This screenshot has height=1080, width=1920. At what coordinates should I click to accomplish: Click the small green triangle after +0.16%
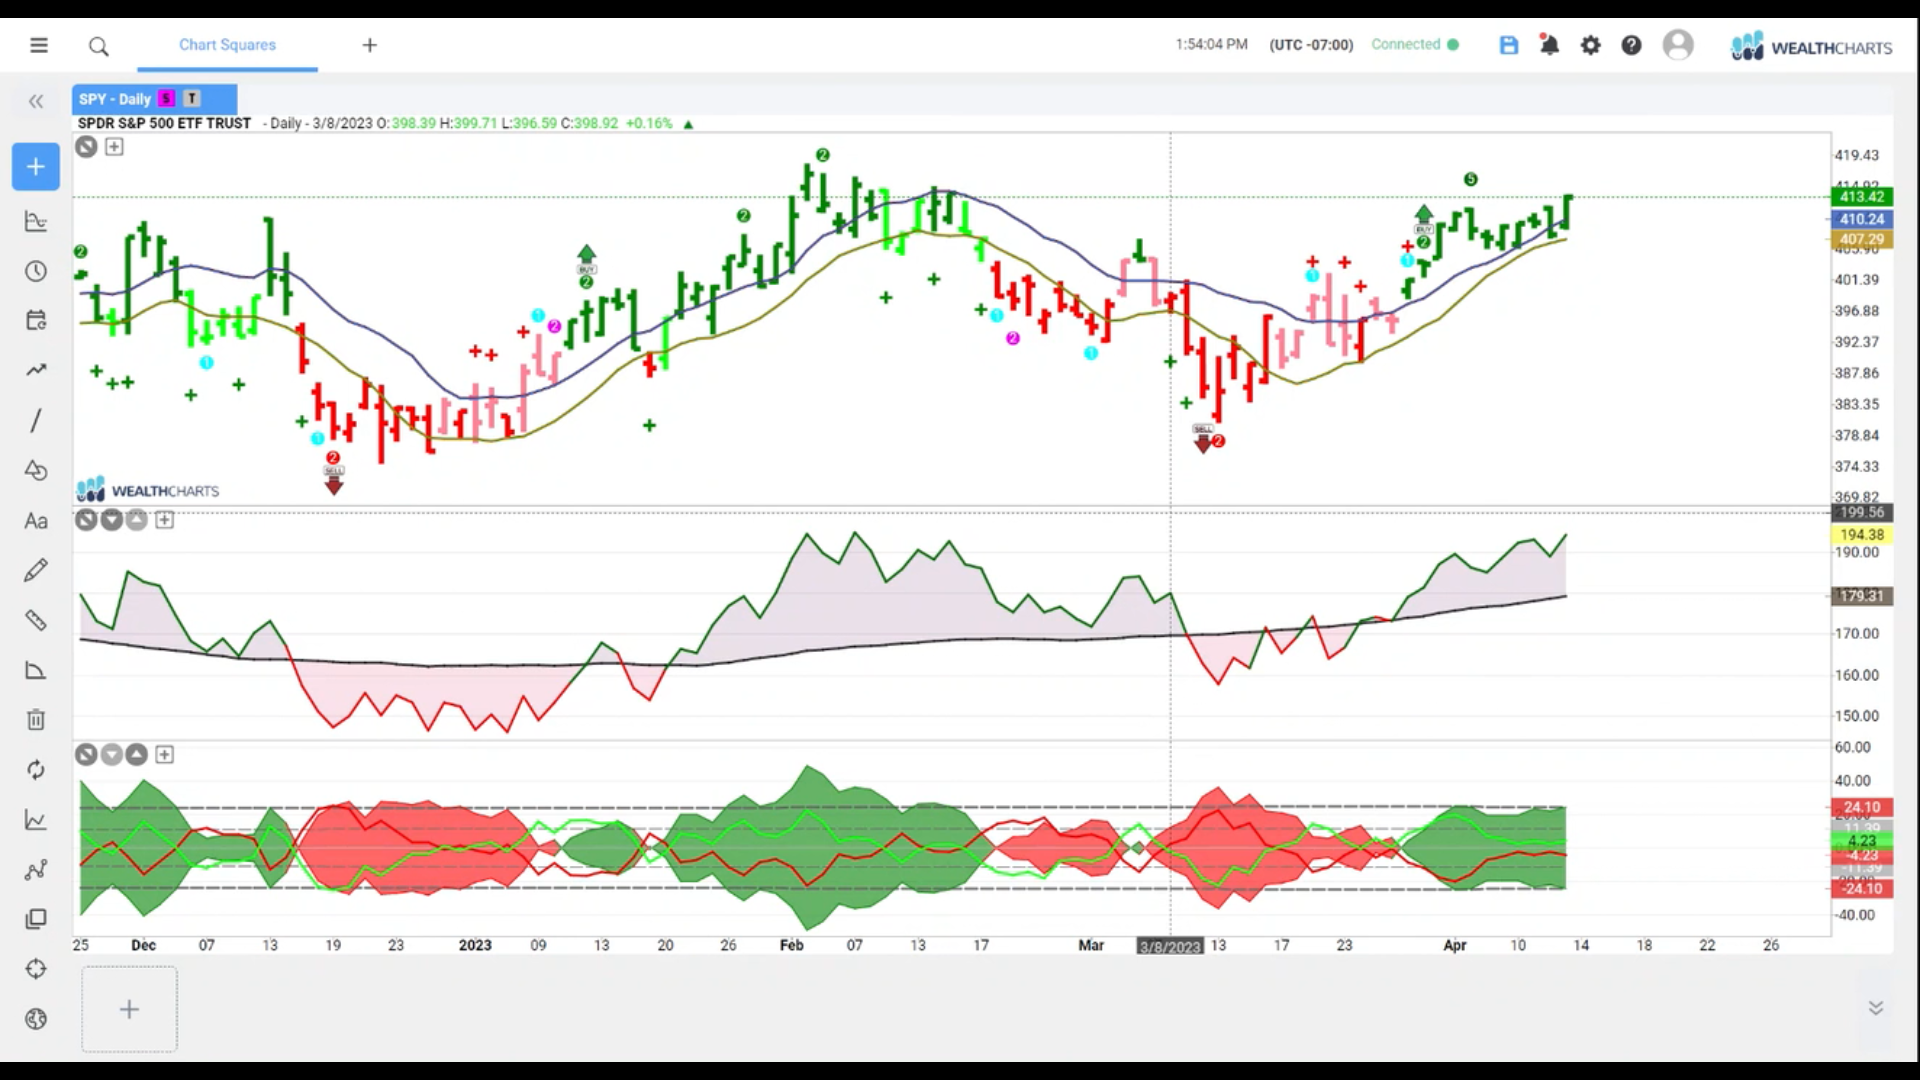click(688, 124)
